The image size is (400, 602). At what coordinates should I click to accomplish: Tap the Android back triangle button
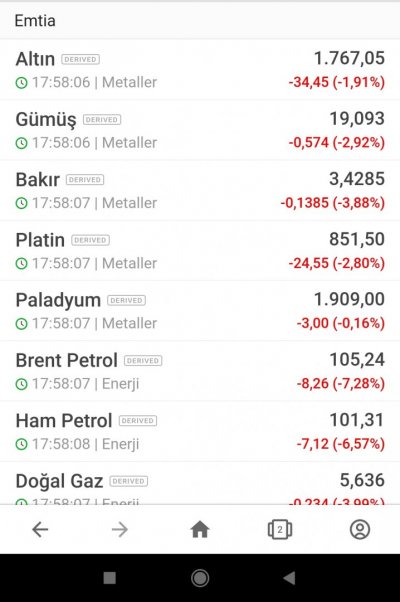pos(289,578)
